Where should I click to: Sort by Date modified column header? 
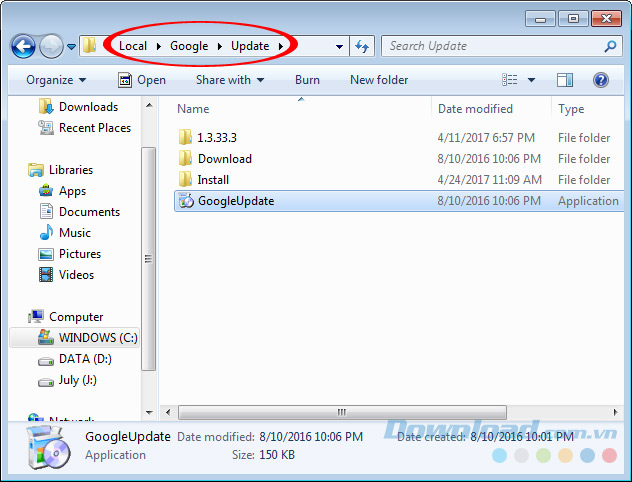[x=475, y=109]
